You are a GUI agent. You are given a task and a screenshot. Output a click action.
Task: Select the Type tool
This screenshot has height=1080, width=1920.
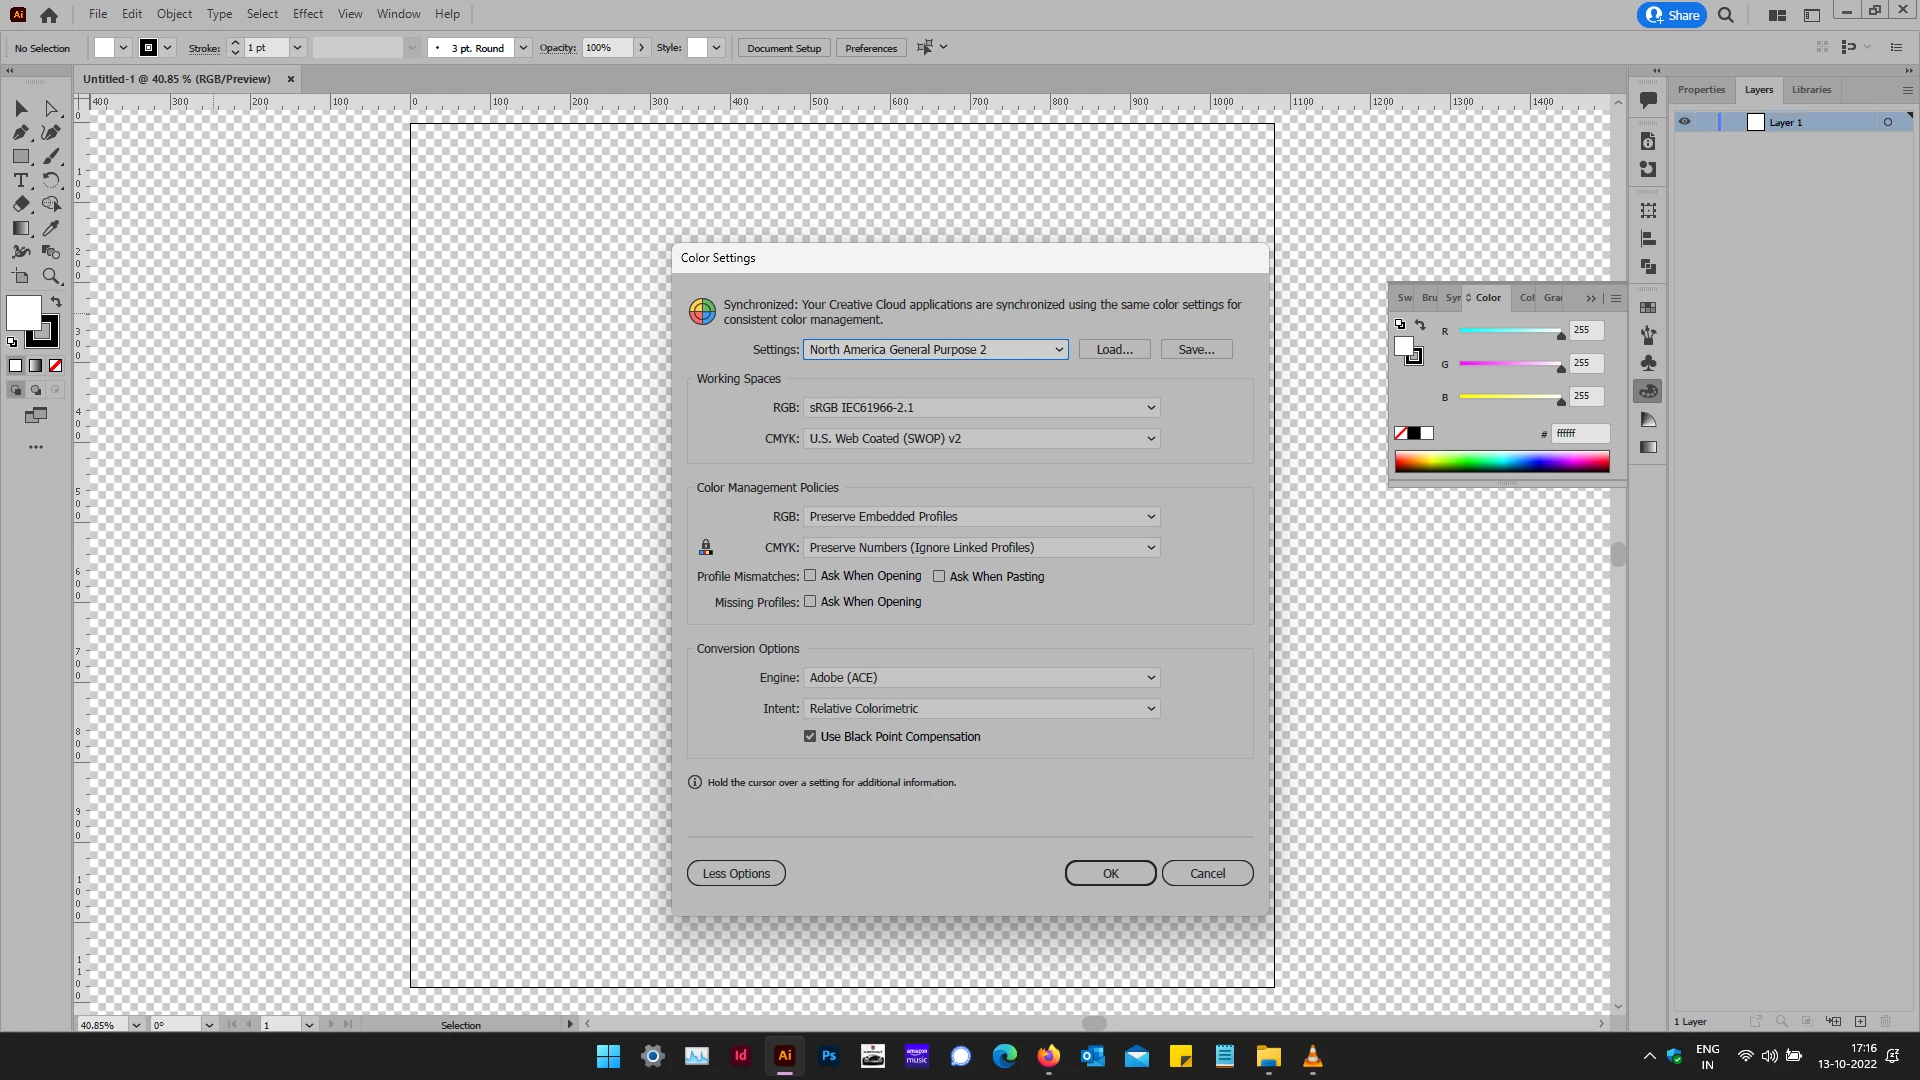pos(20,180)
